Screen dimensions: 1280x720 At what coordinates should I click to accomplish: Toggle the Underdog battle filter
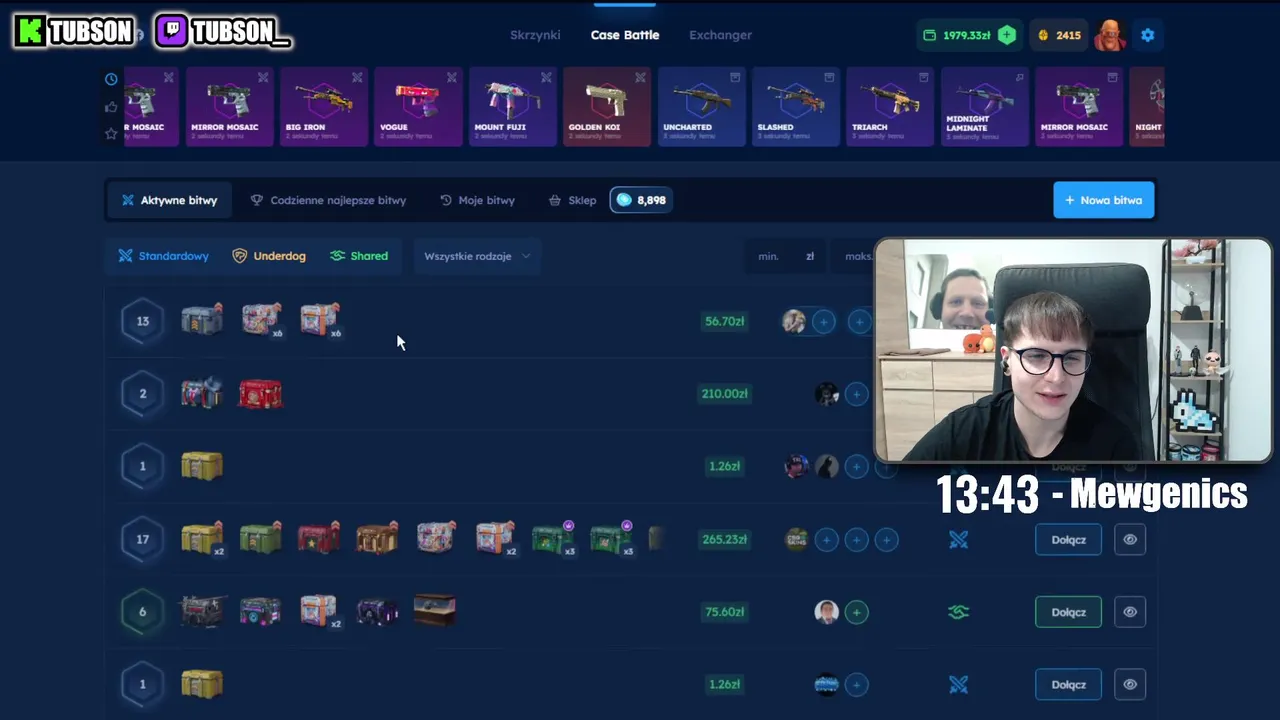click(269, 256)
